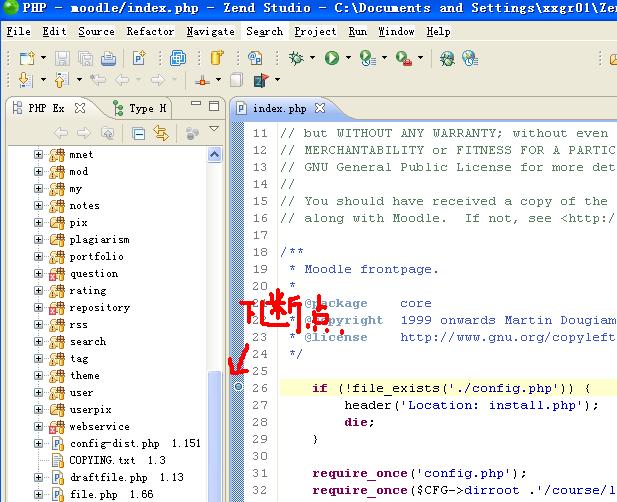Viewport: 617px width, 502px height.
Task: Maximize the PHP Explorer panel
Action: pos(214,106)
